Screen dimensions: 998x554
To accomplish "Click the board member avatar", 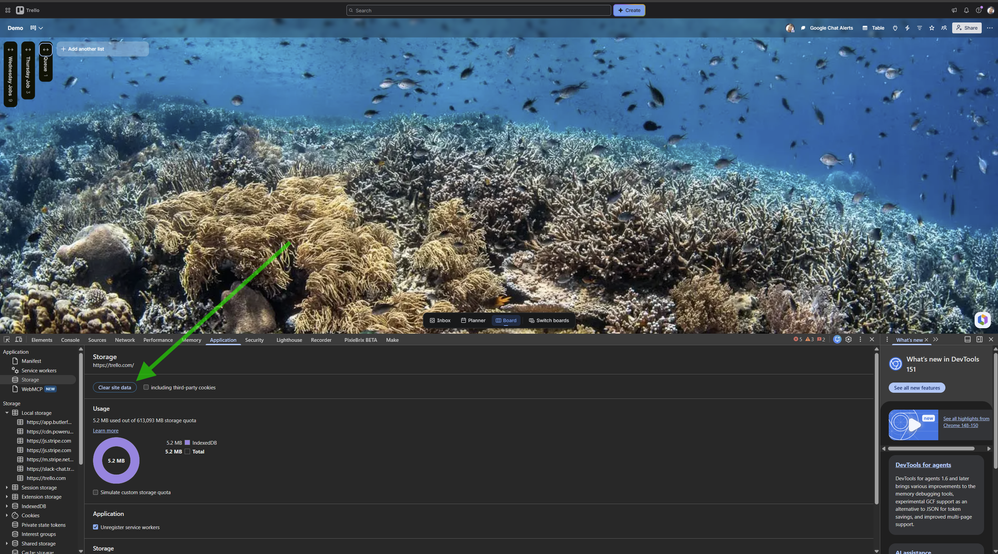I will (x=790, y=28).
